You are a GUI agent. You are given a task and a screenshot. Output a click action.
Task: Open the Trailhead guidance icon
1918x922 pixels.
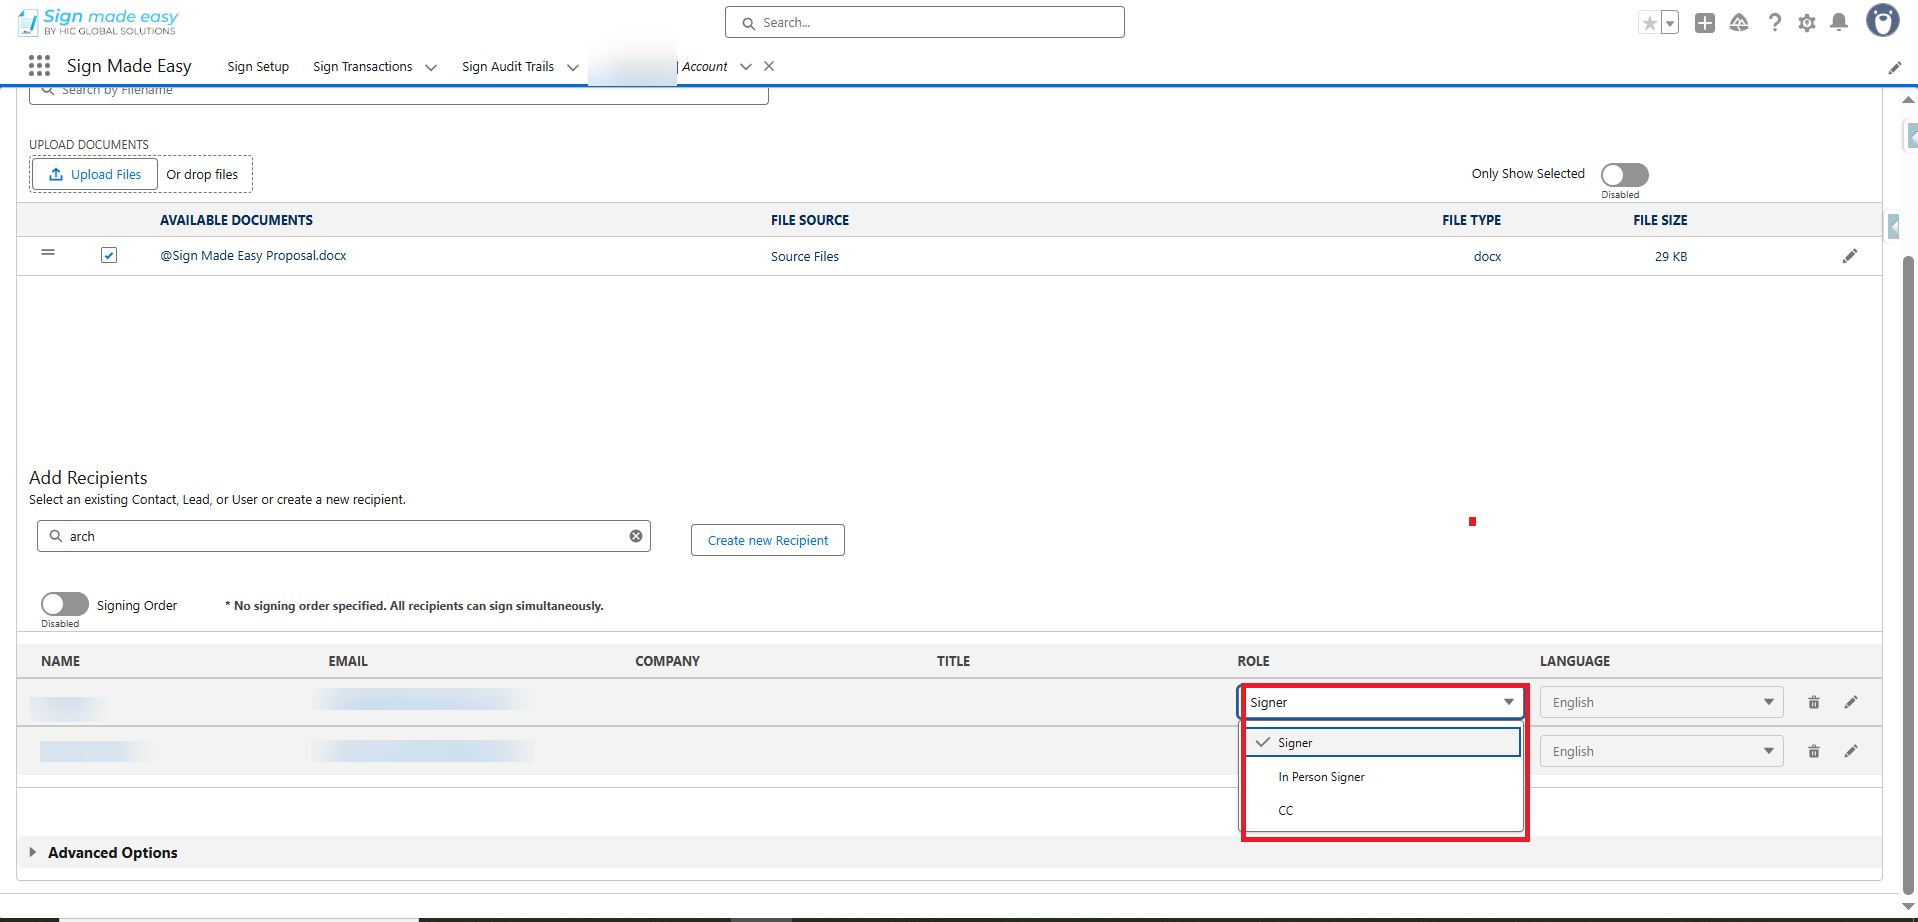1739,23
